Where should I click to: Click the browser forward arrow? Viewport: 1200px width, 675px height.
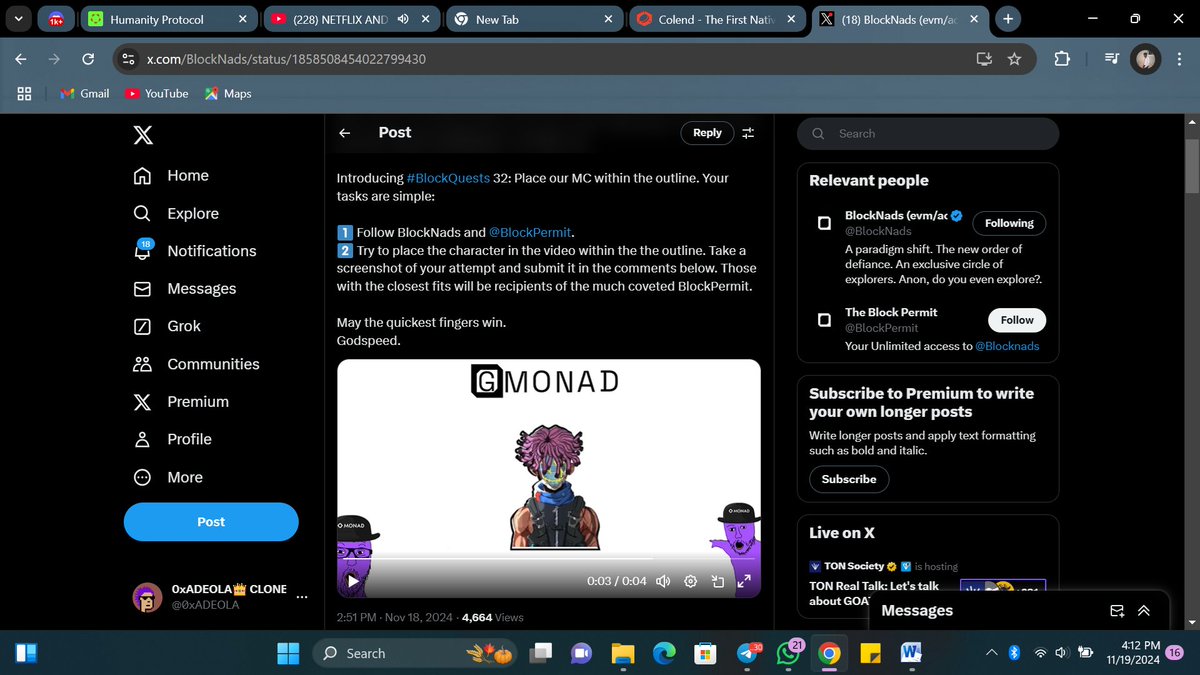click(x=54, y=59)
